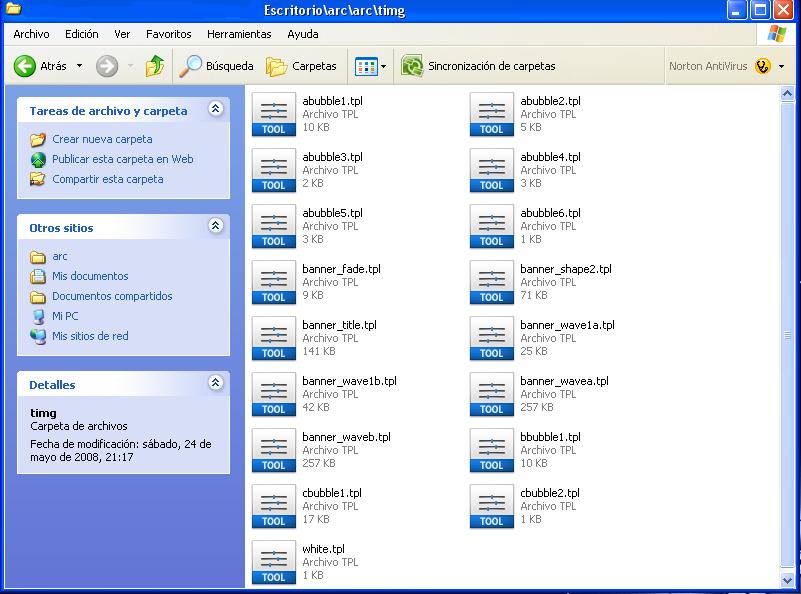Open the views mode dropdown arrow
801x594 pixels.
(384, 67)
